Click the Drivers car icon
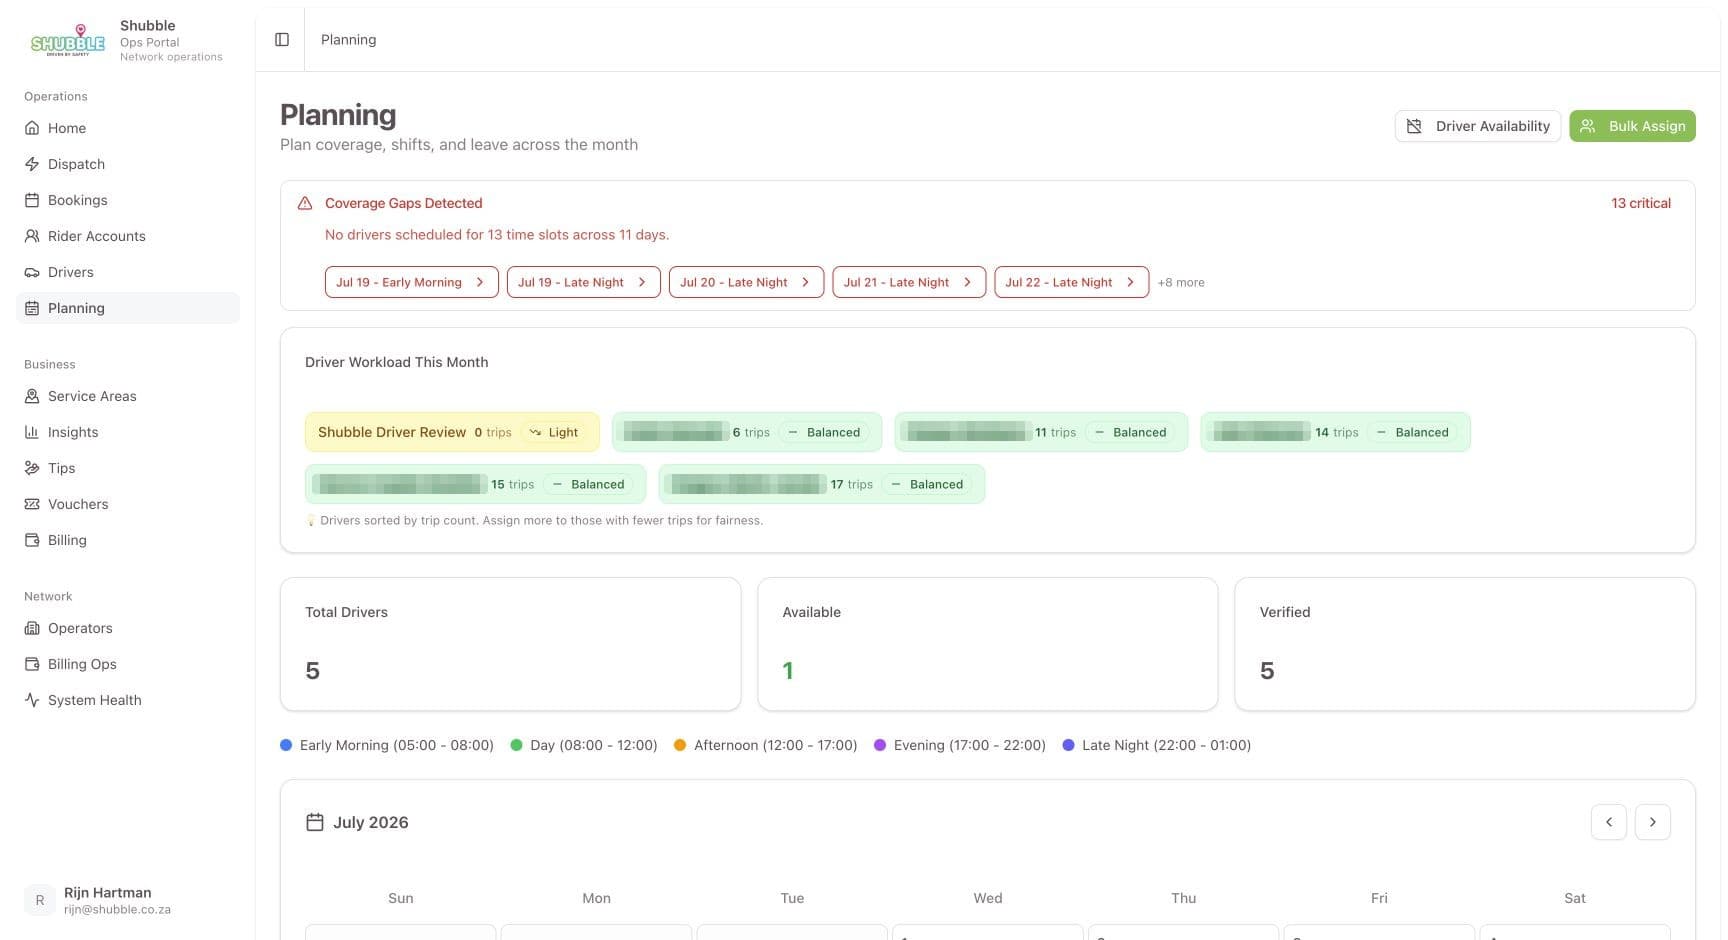 pyautogui.click(x=32, y=272)
